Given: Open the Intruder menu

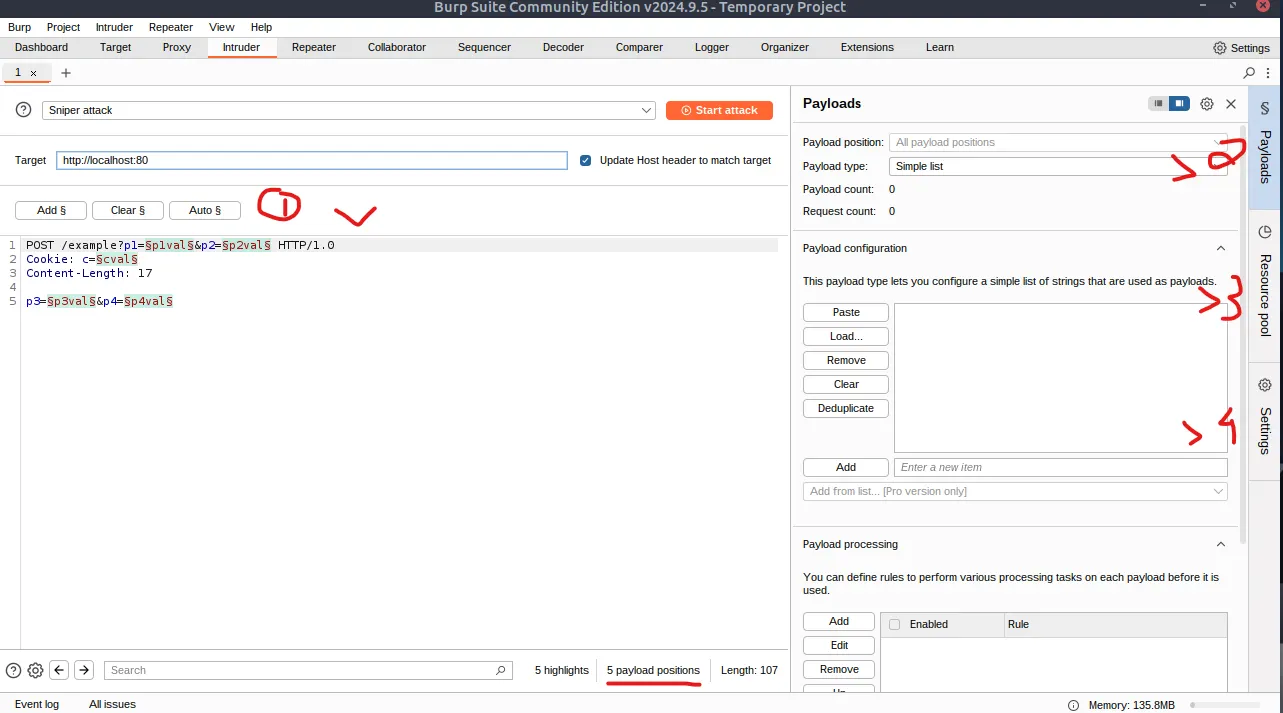Looking at the screenshot, I should tap(113, 27).
